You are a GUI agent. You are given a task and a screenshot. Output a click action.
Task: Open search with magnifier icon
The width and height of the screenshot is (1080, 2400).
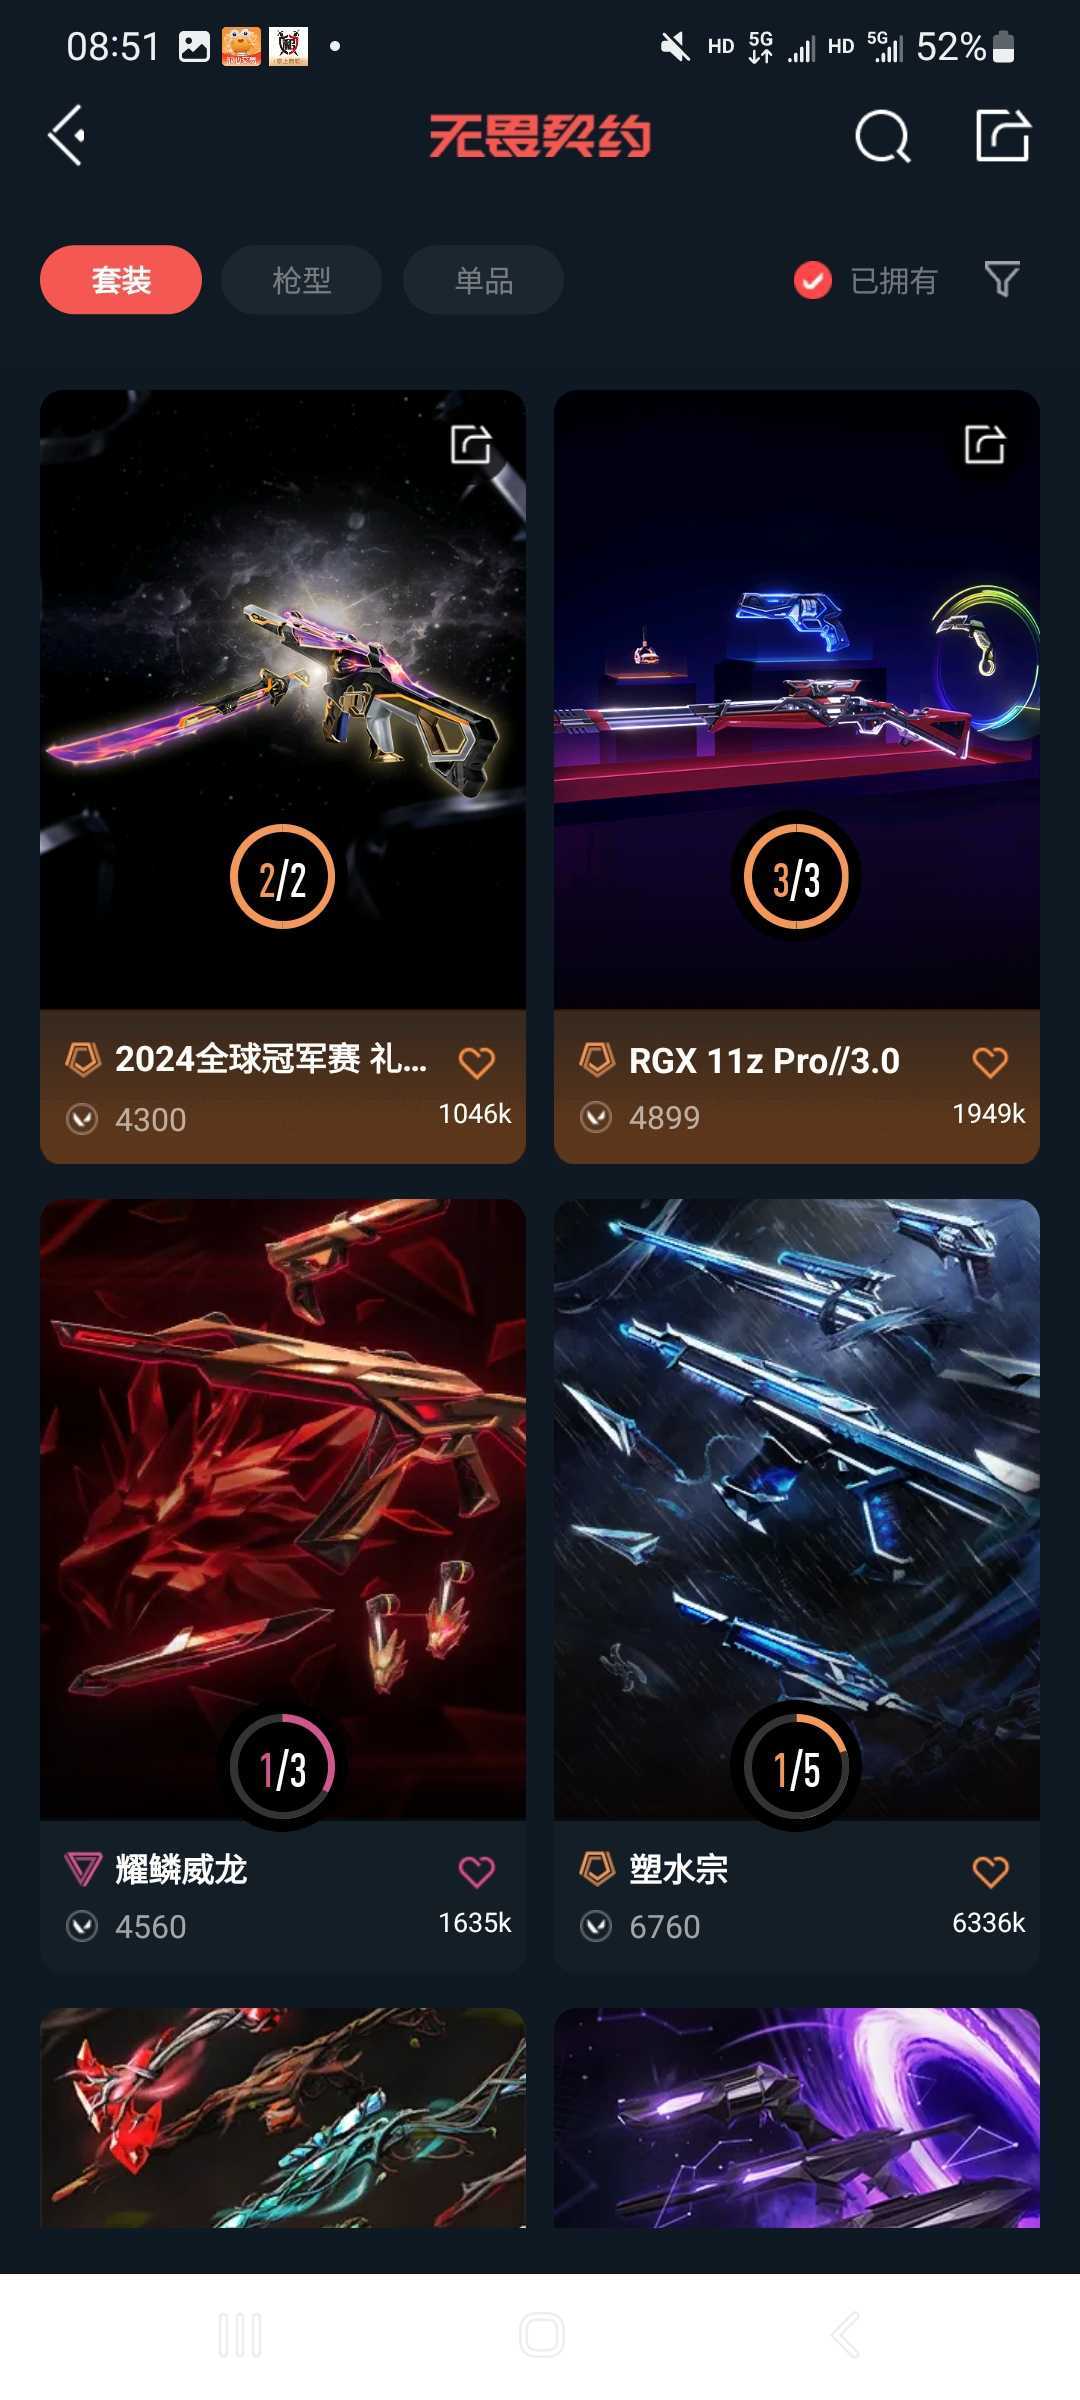tap(883, 136)
